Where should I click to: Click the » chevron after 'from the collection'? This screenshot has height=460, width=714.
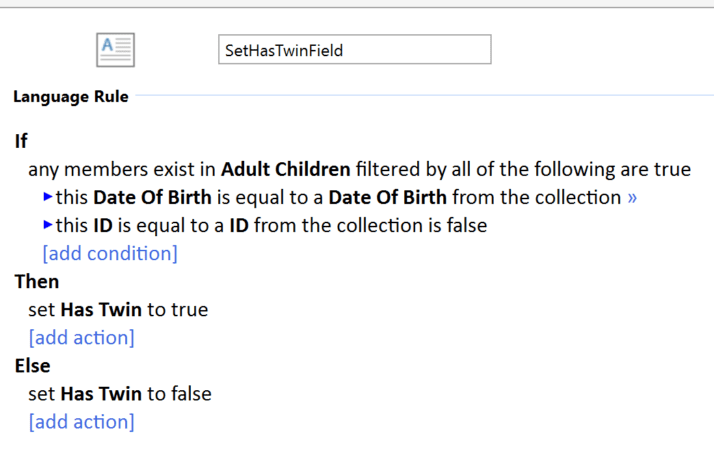tap(631, 198)
